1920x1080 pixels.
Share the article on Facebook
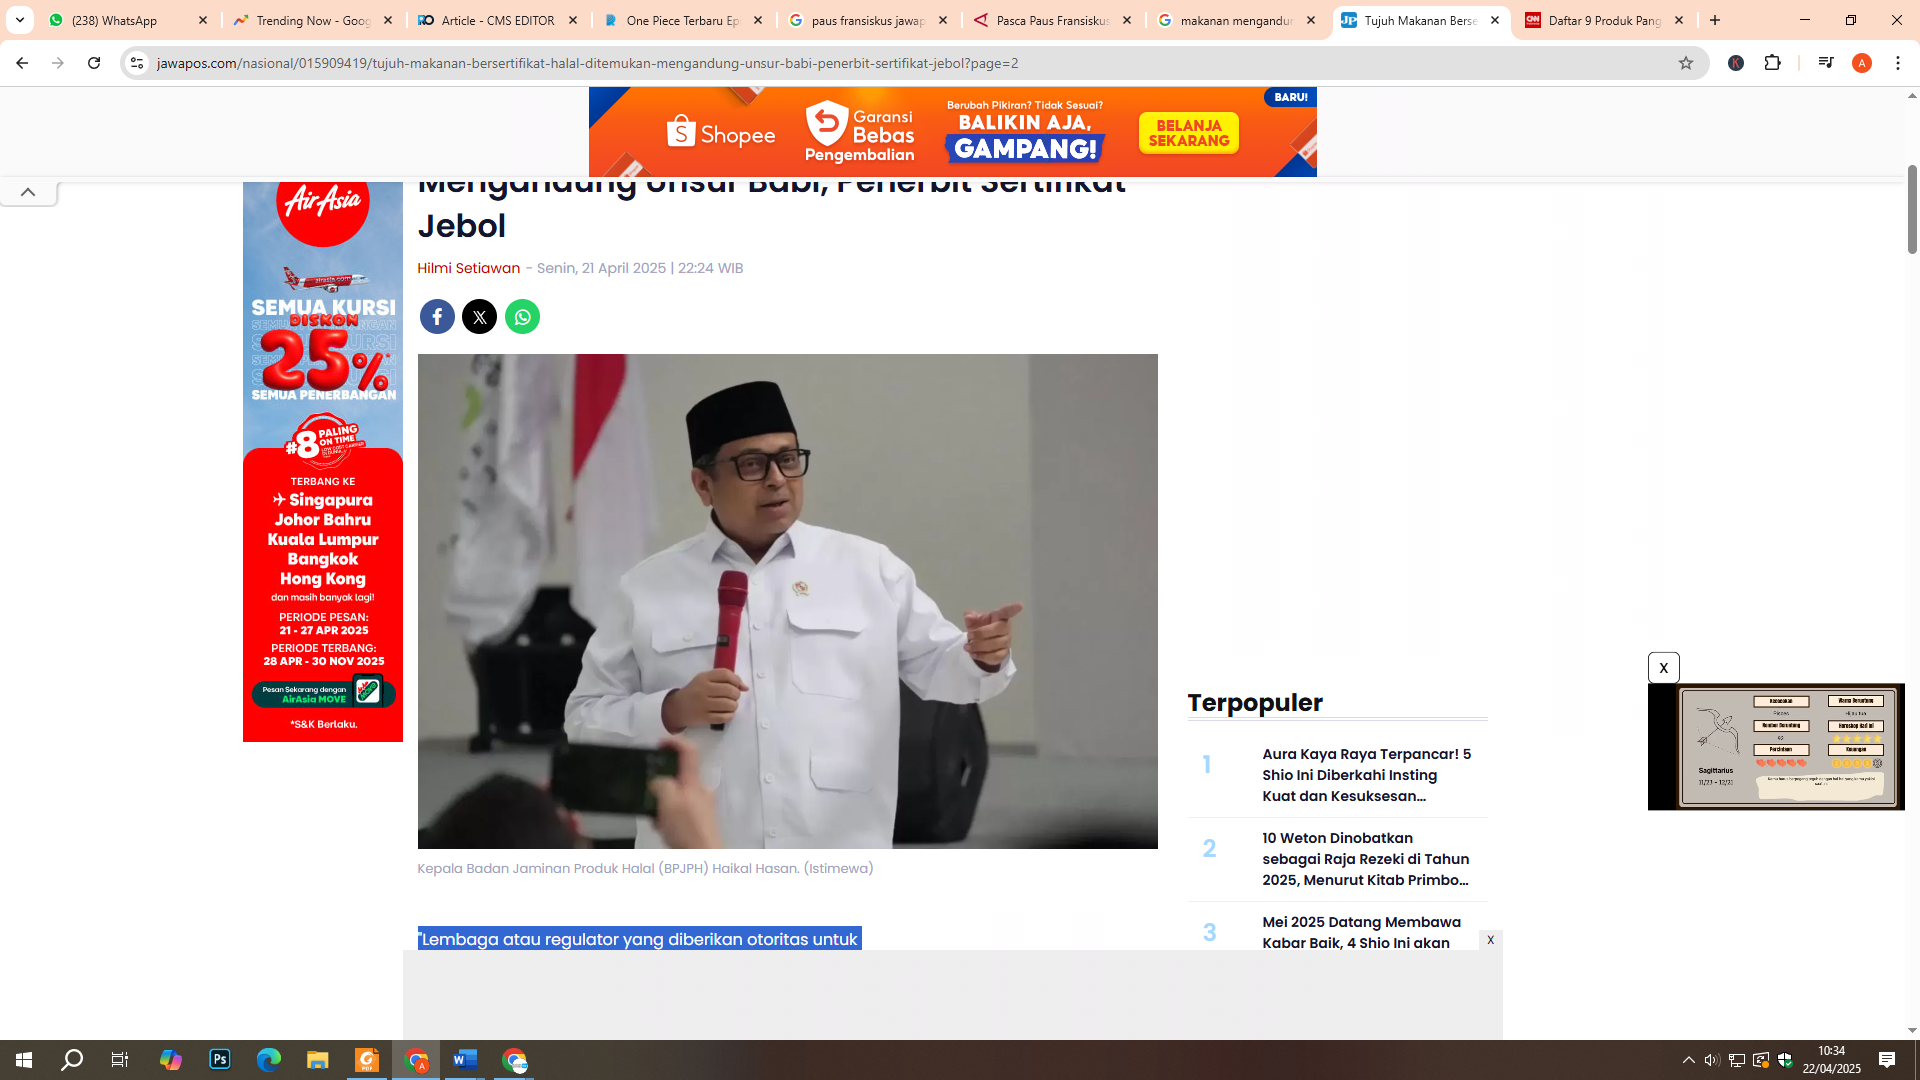coord(437,316)
